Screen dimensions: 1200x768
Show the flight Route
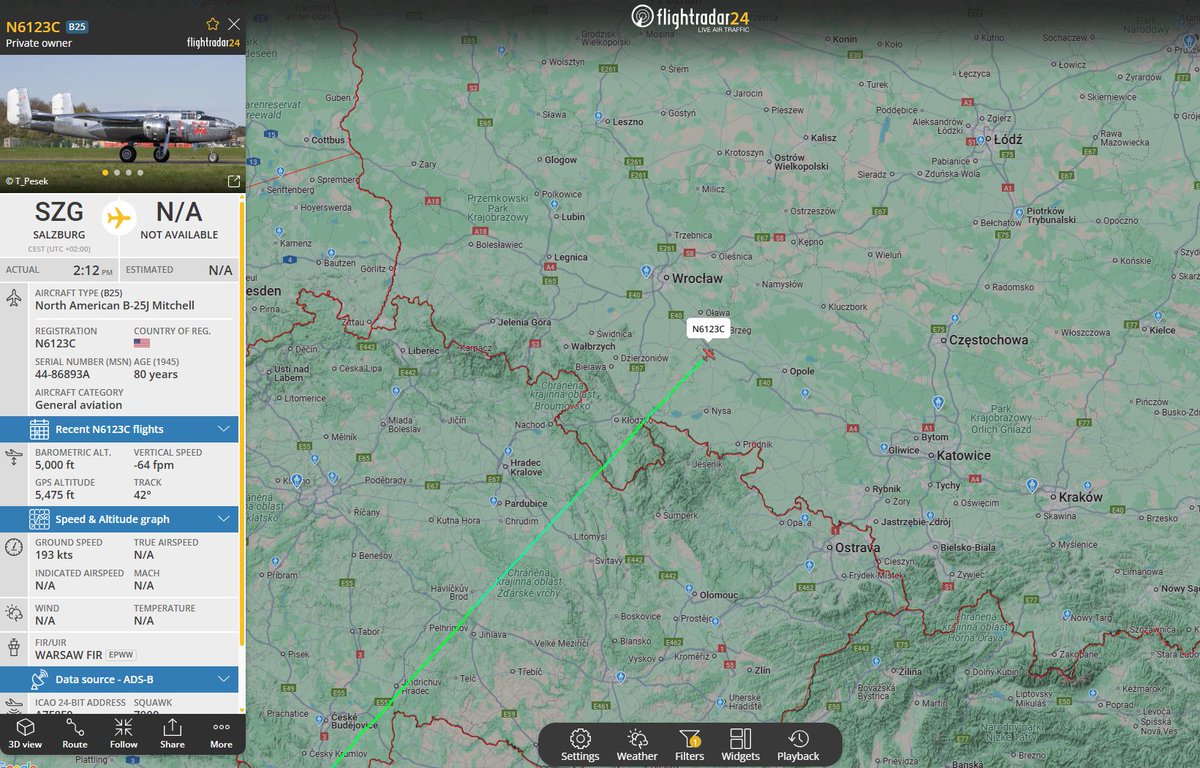coord(75,733)
